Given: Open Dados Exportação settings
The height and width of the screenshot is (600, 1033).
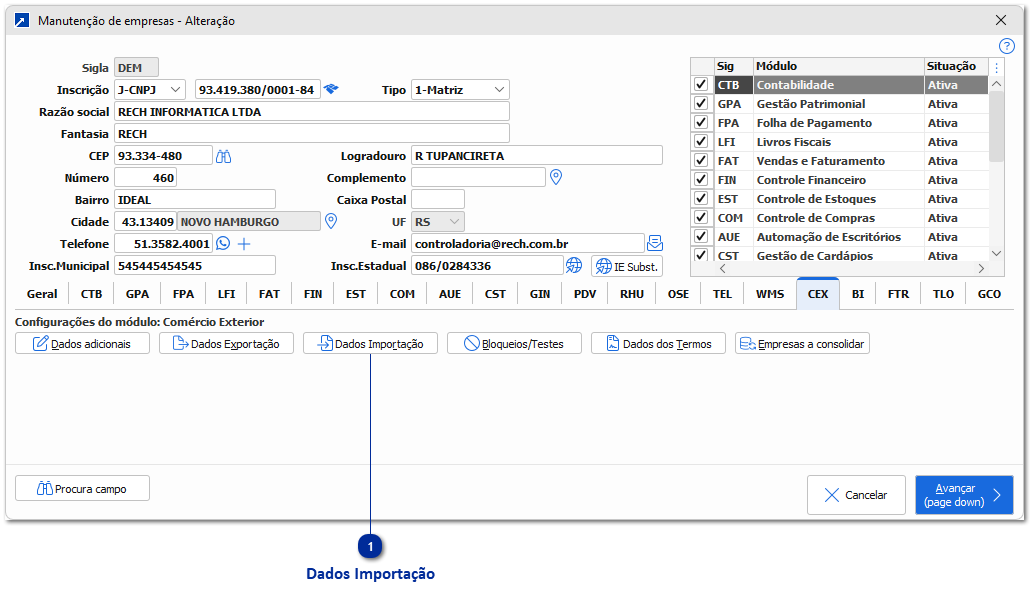Looking at the screenshot, I should click(x=226, y=344).
